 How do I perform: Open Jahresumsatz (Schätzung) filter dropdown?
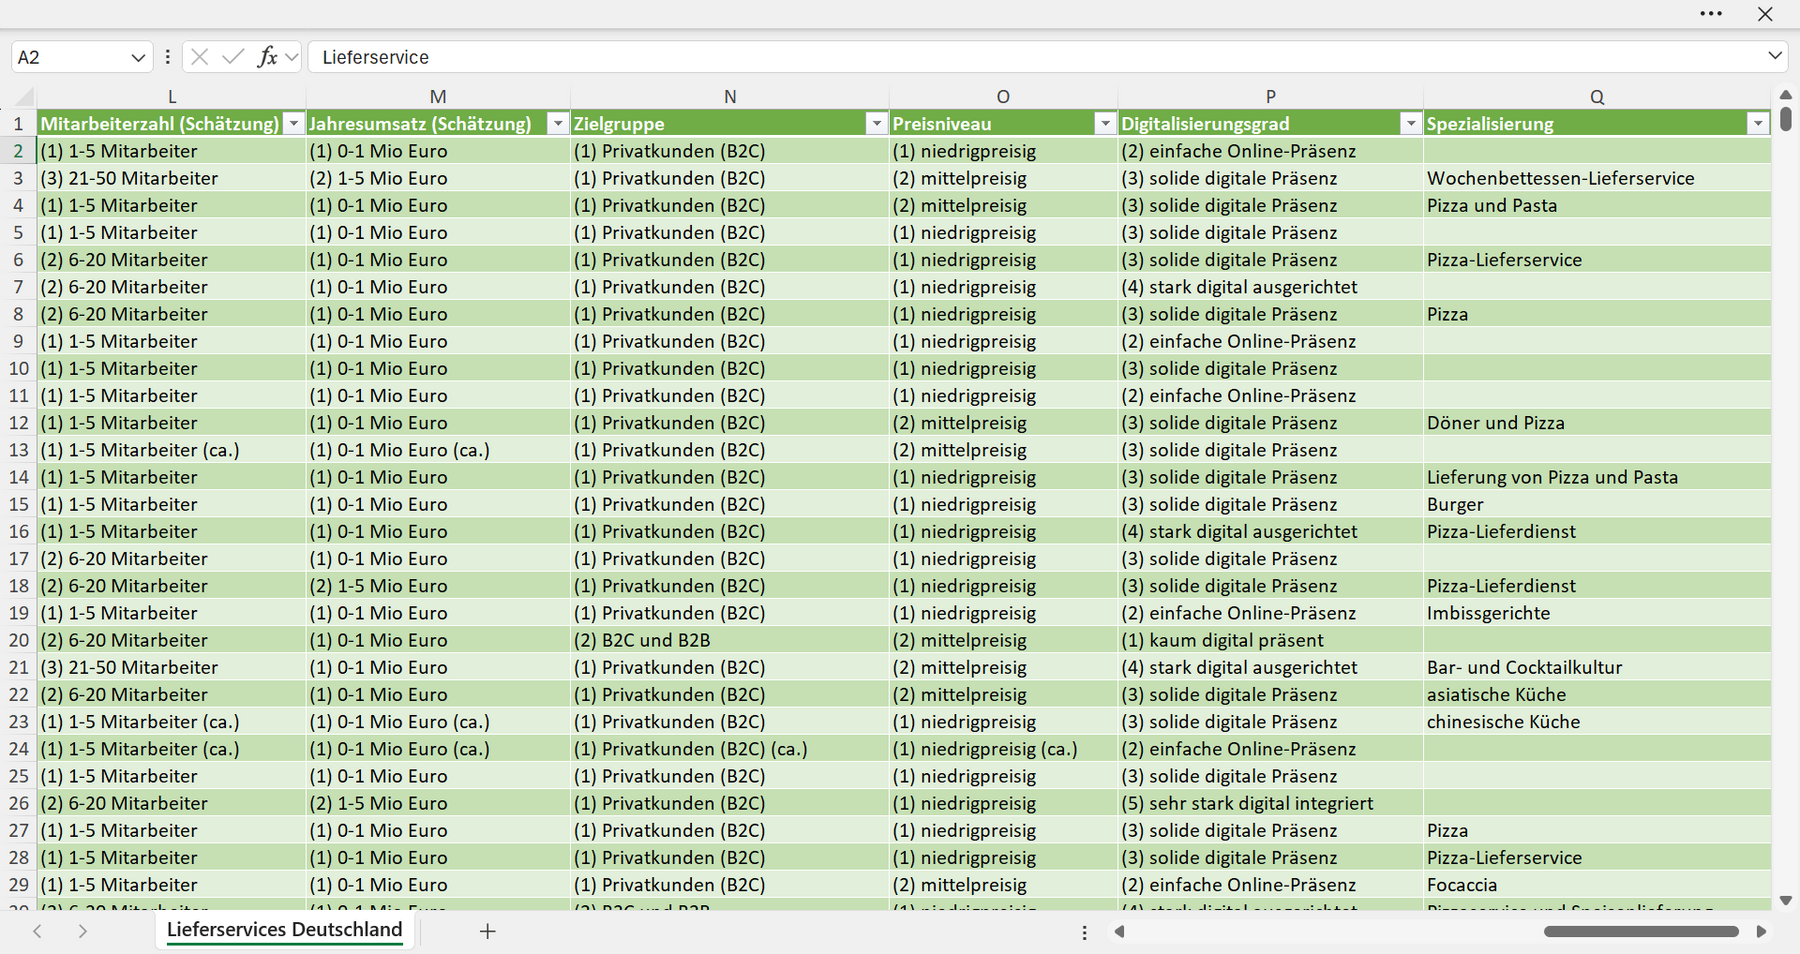point(558,123)
